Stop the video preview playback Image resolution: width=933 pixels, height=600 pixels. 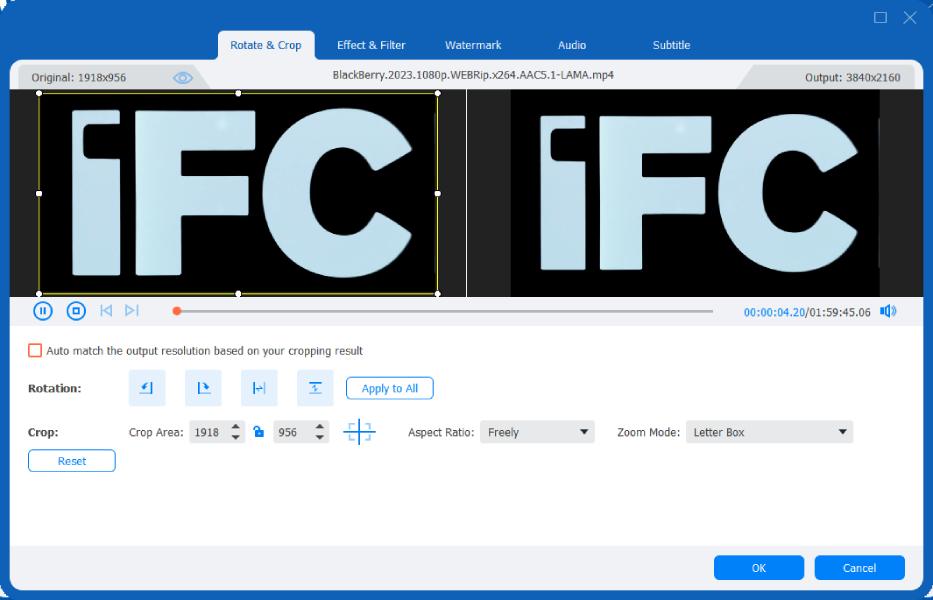click(76, 311)
